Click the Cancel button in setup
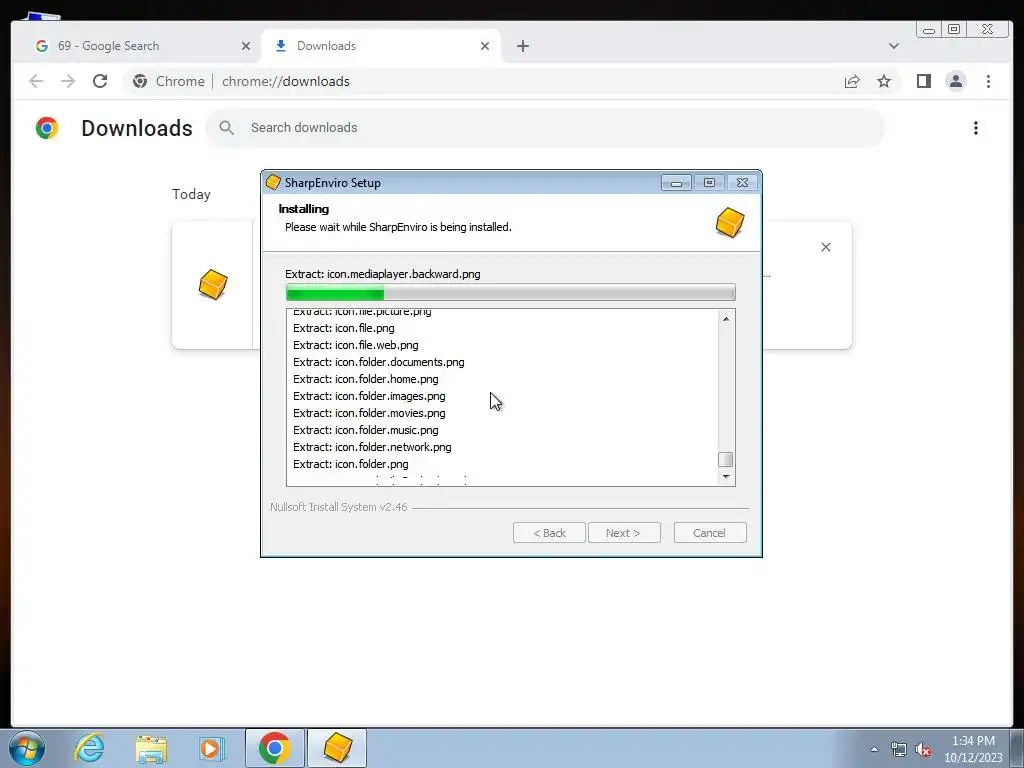The width and height of the screenshot is (1024, 768). tap(710, 533)
